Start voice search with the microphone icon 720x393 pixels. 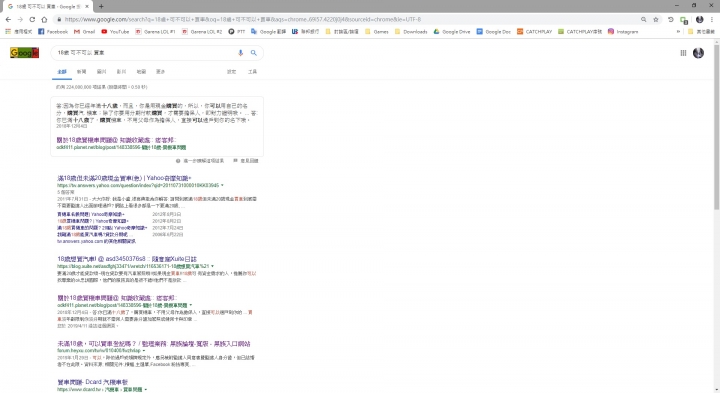pos(240,53)
